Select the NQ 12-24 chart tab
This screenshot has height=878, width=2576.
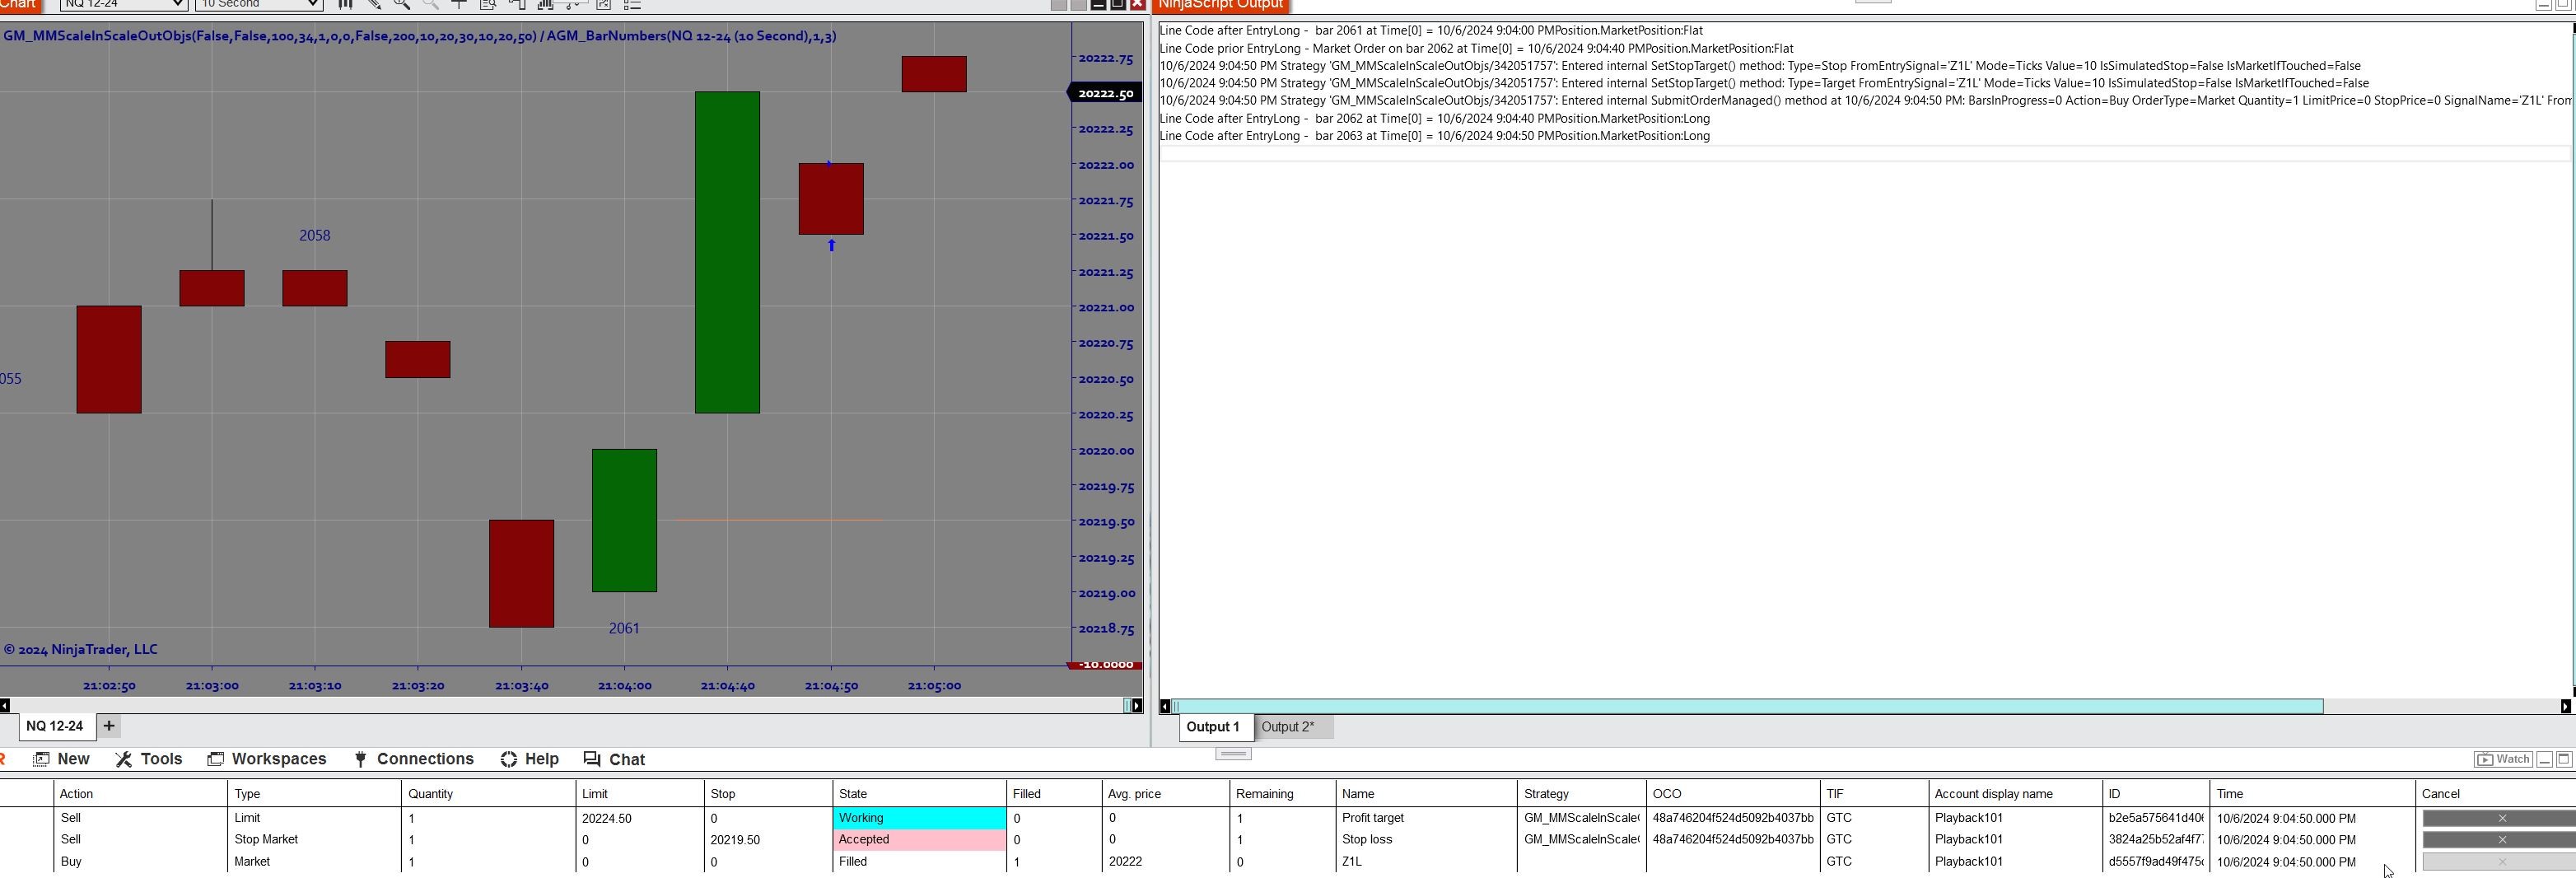click(x=56, y=726)
